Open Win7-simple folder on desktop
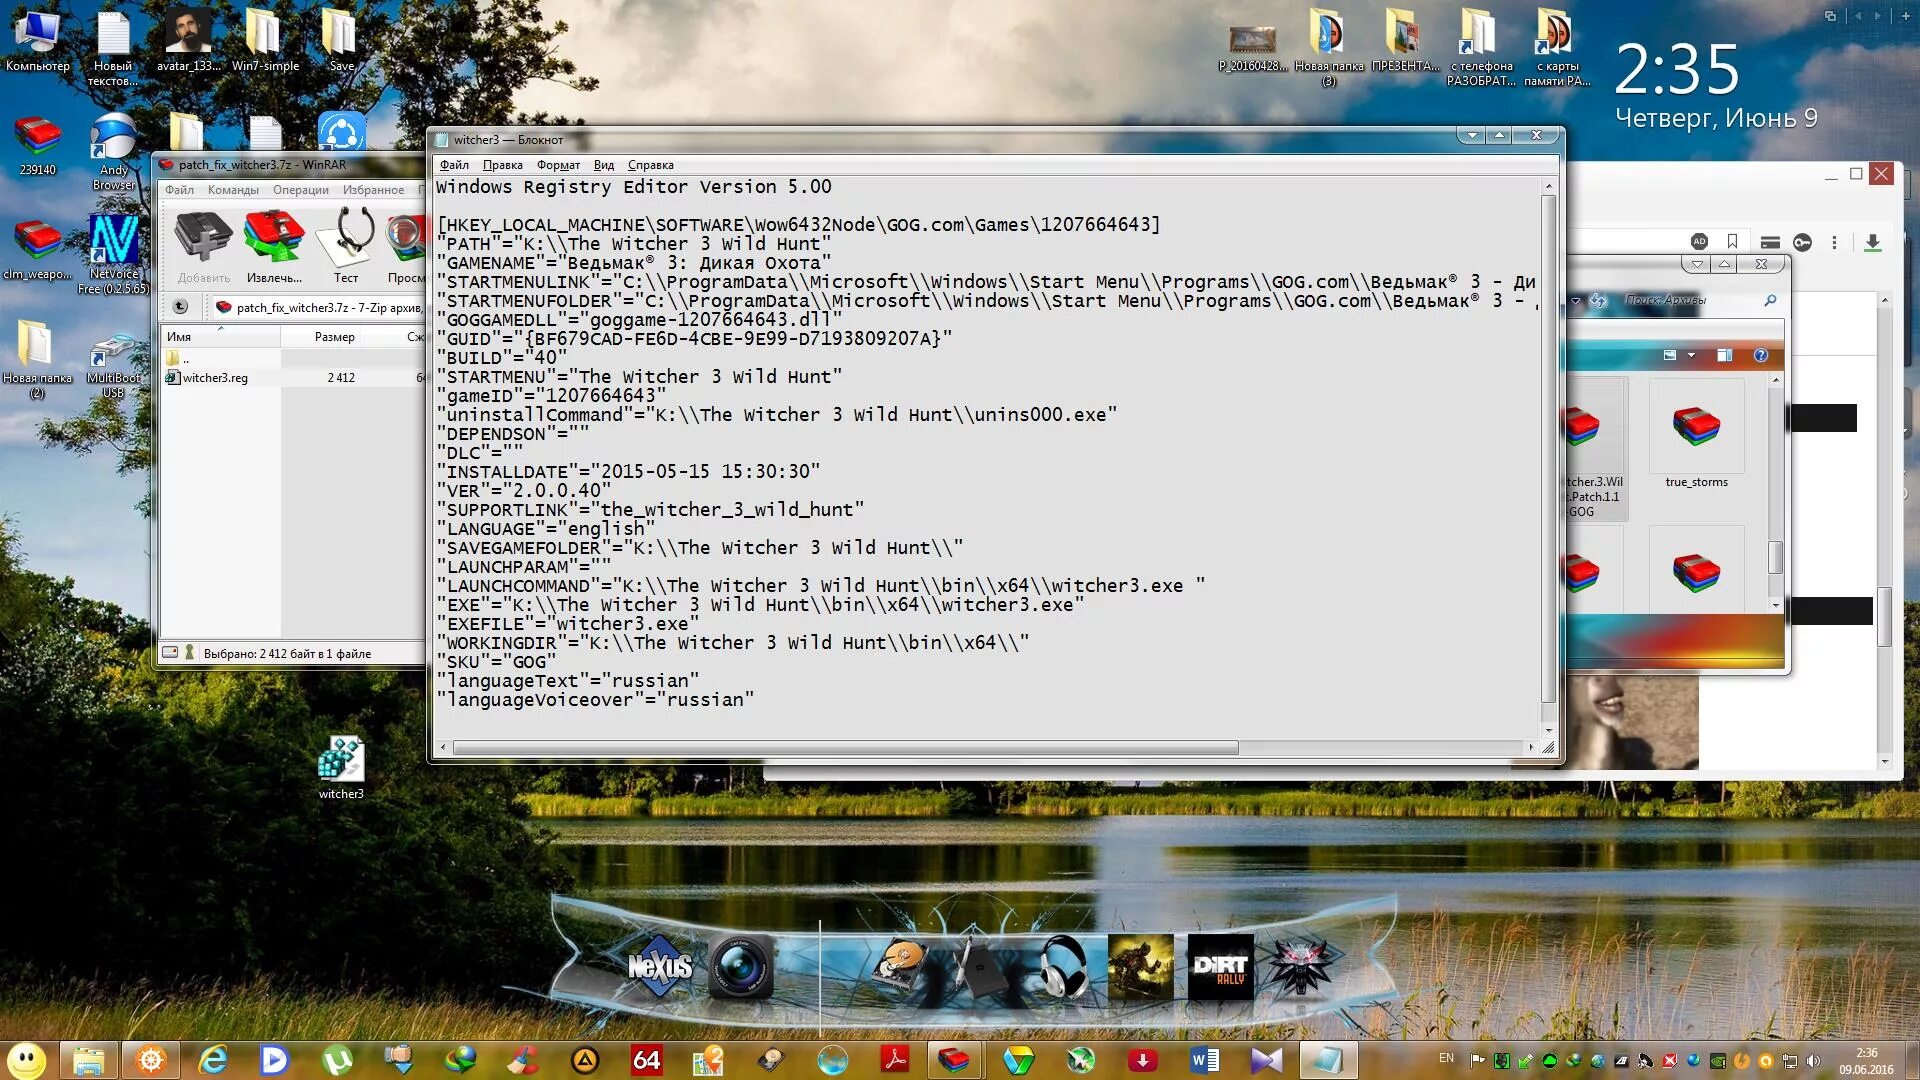 265,40
